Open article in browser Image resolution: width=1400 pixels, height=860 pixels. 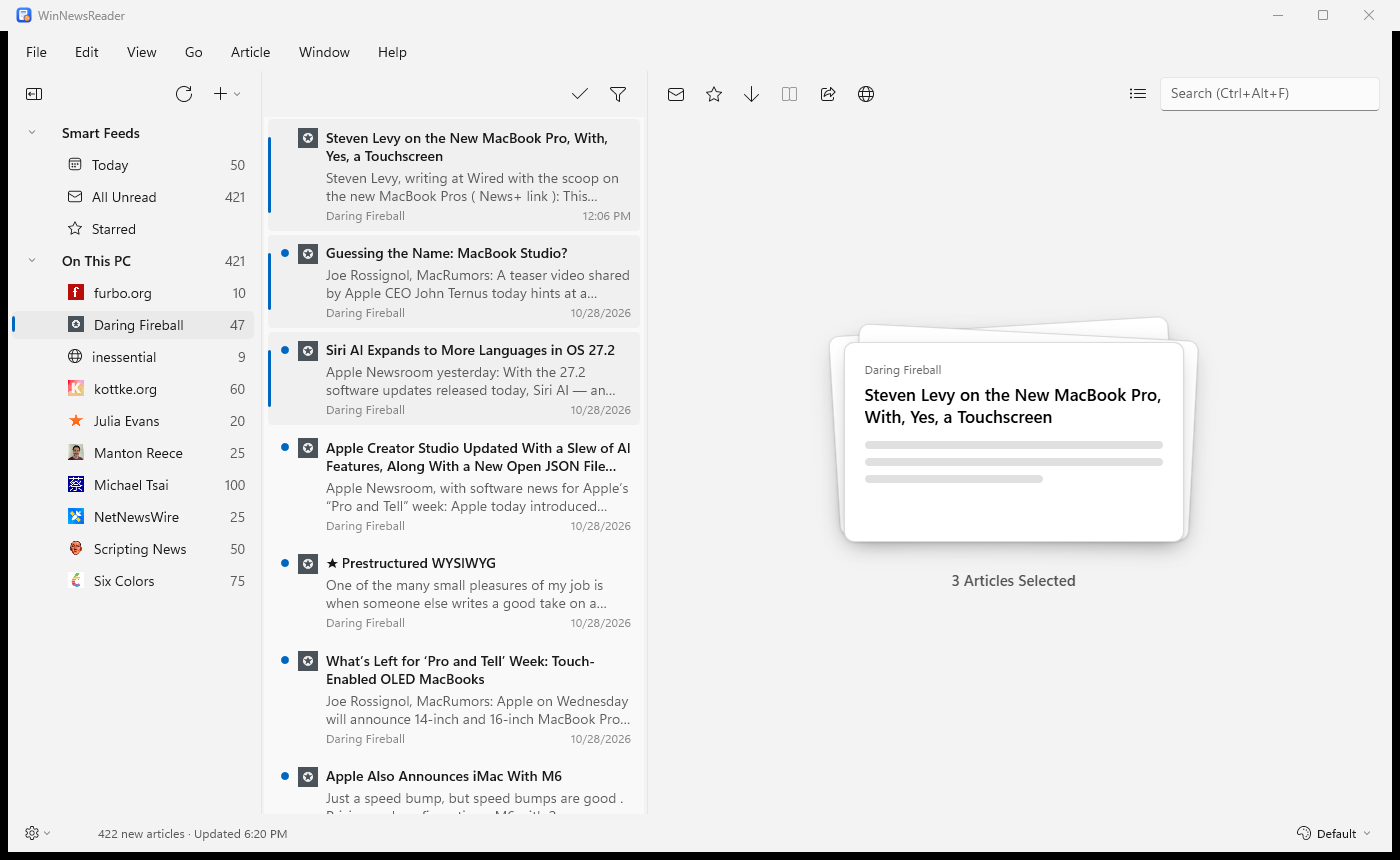(x=866, y=94)
